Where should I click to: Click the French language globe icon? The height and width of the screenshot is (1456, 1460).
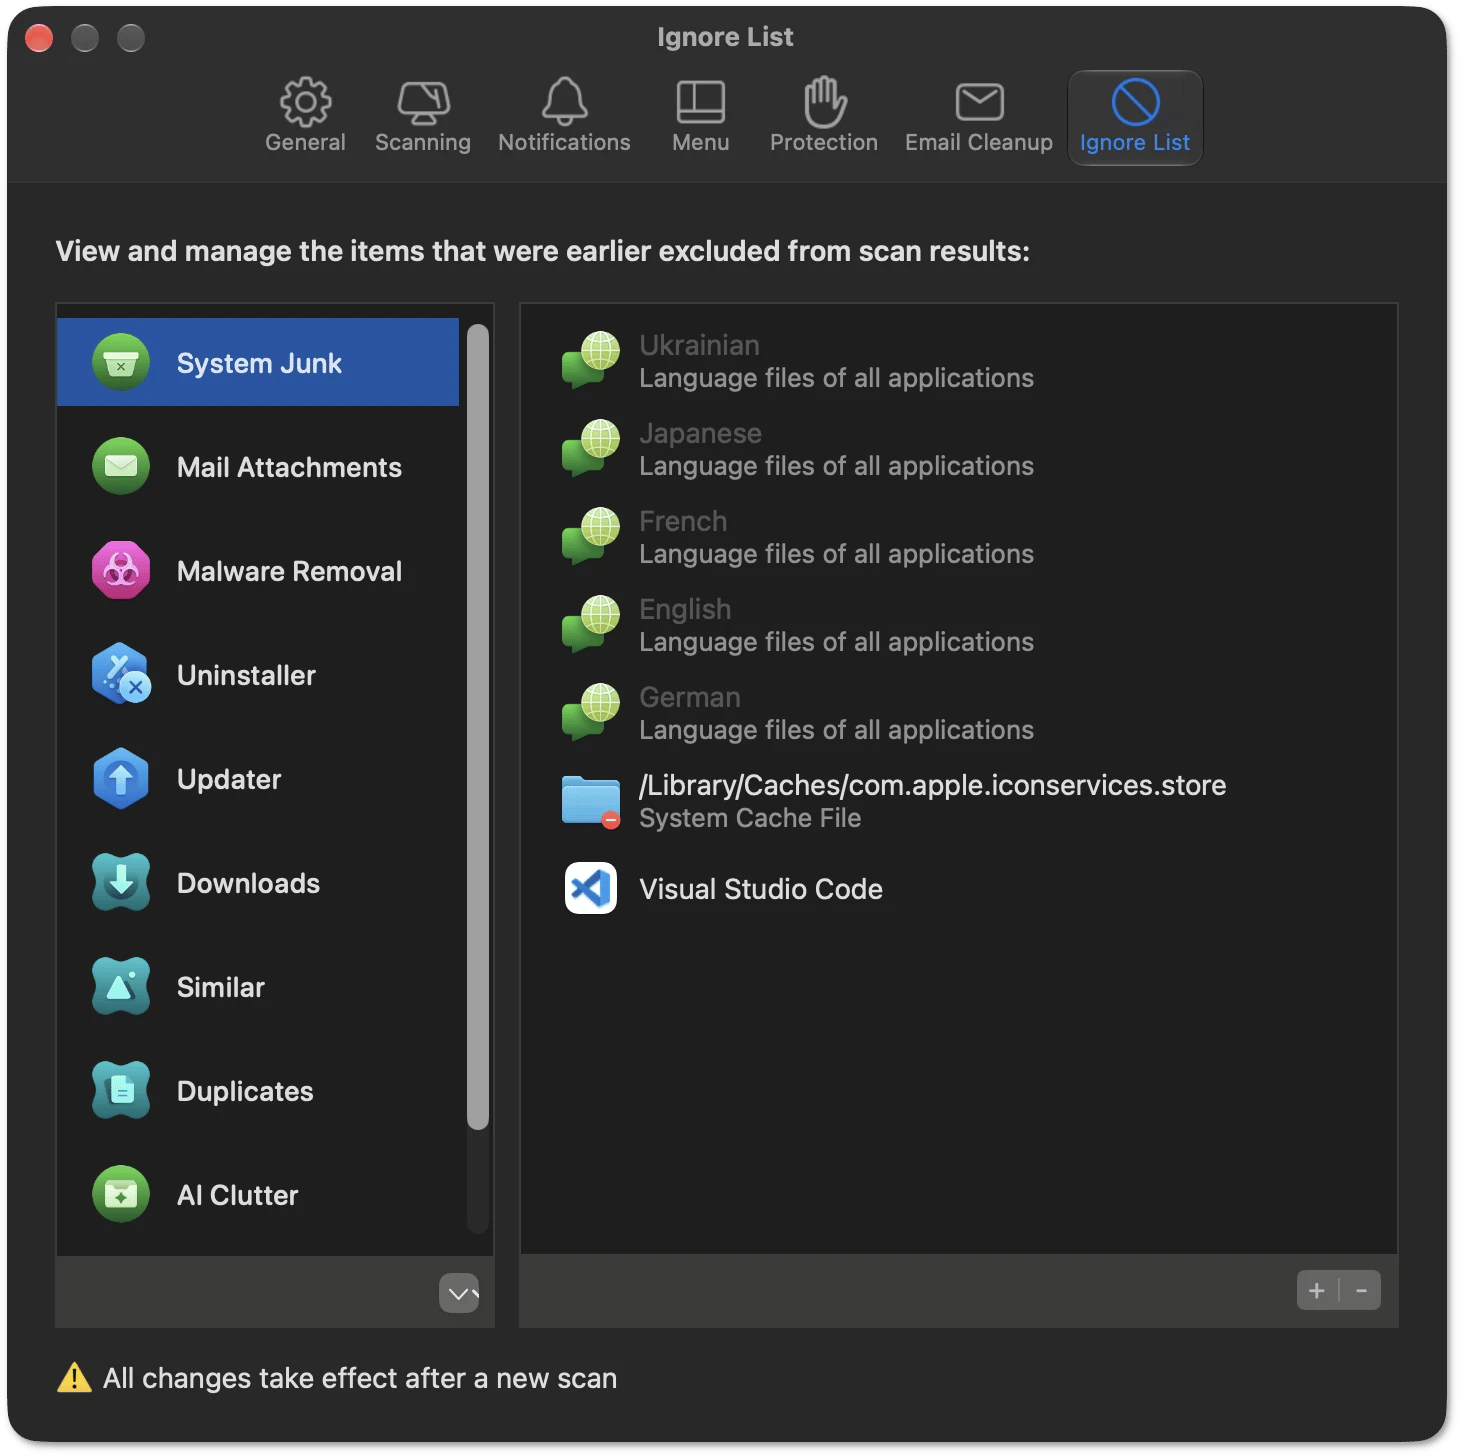click(x=591, y=537)
